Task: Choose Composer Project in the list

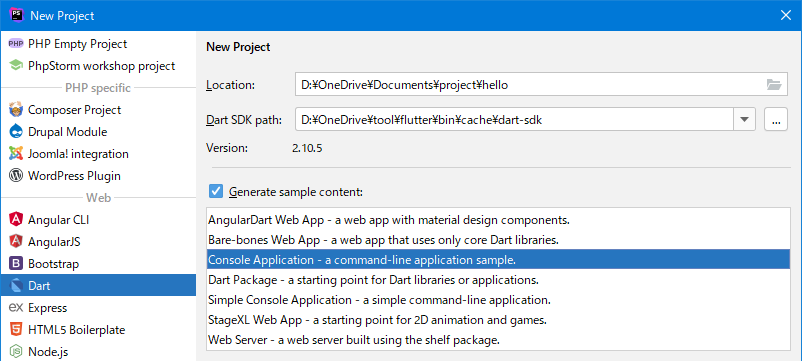Action: click(x=98, y=110)
